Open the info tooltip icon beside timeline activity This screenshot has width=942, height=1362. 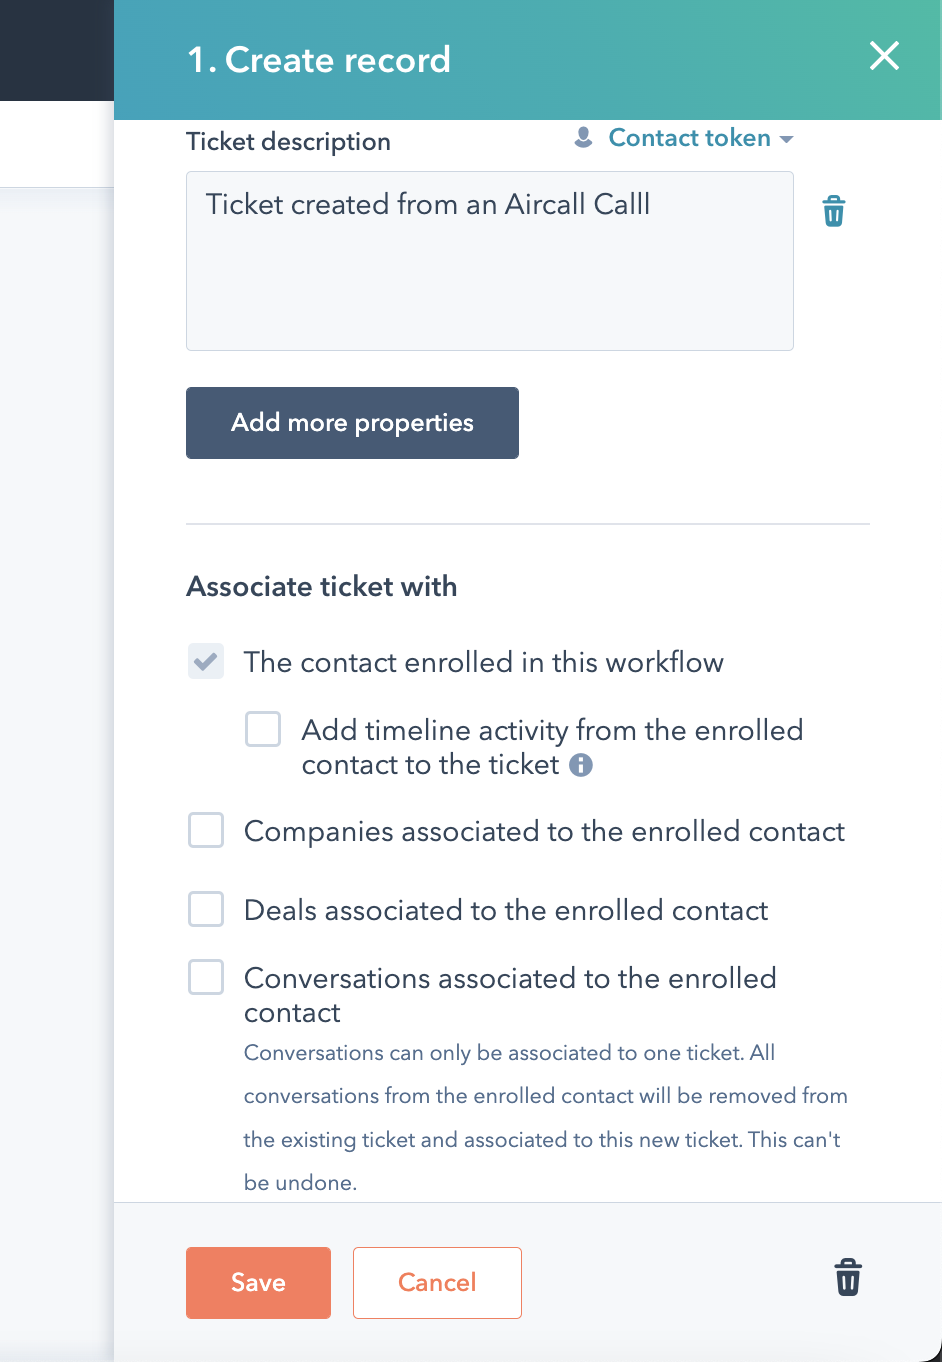point(581,765)
